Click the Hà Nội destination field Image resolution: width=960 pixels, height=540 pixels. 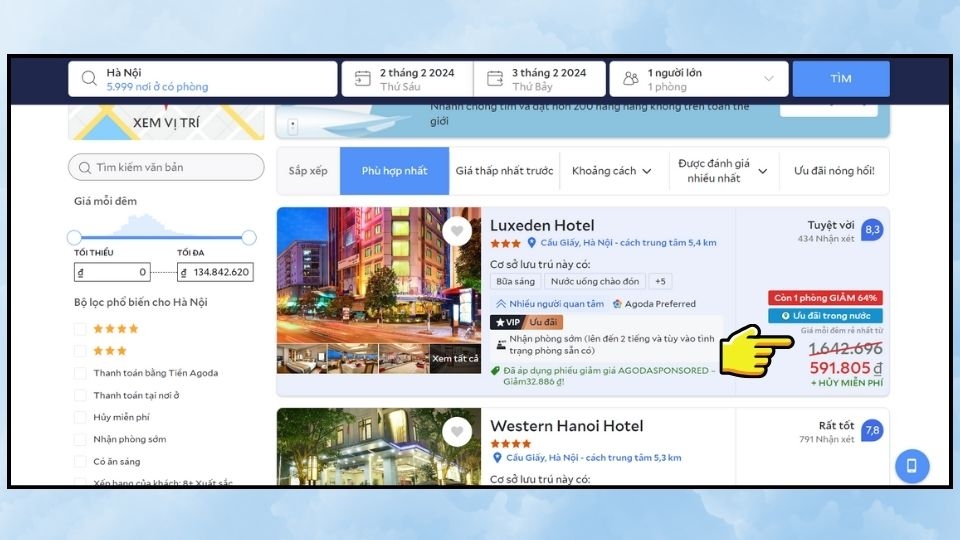(203, 78)
